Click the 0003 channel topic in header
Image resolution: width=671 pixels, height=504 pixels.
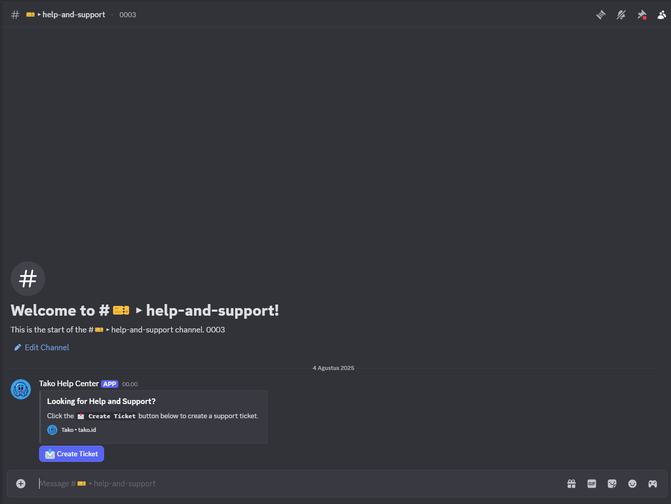pyautogui.click(x=128, y=15)
